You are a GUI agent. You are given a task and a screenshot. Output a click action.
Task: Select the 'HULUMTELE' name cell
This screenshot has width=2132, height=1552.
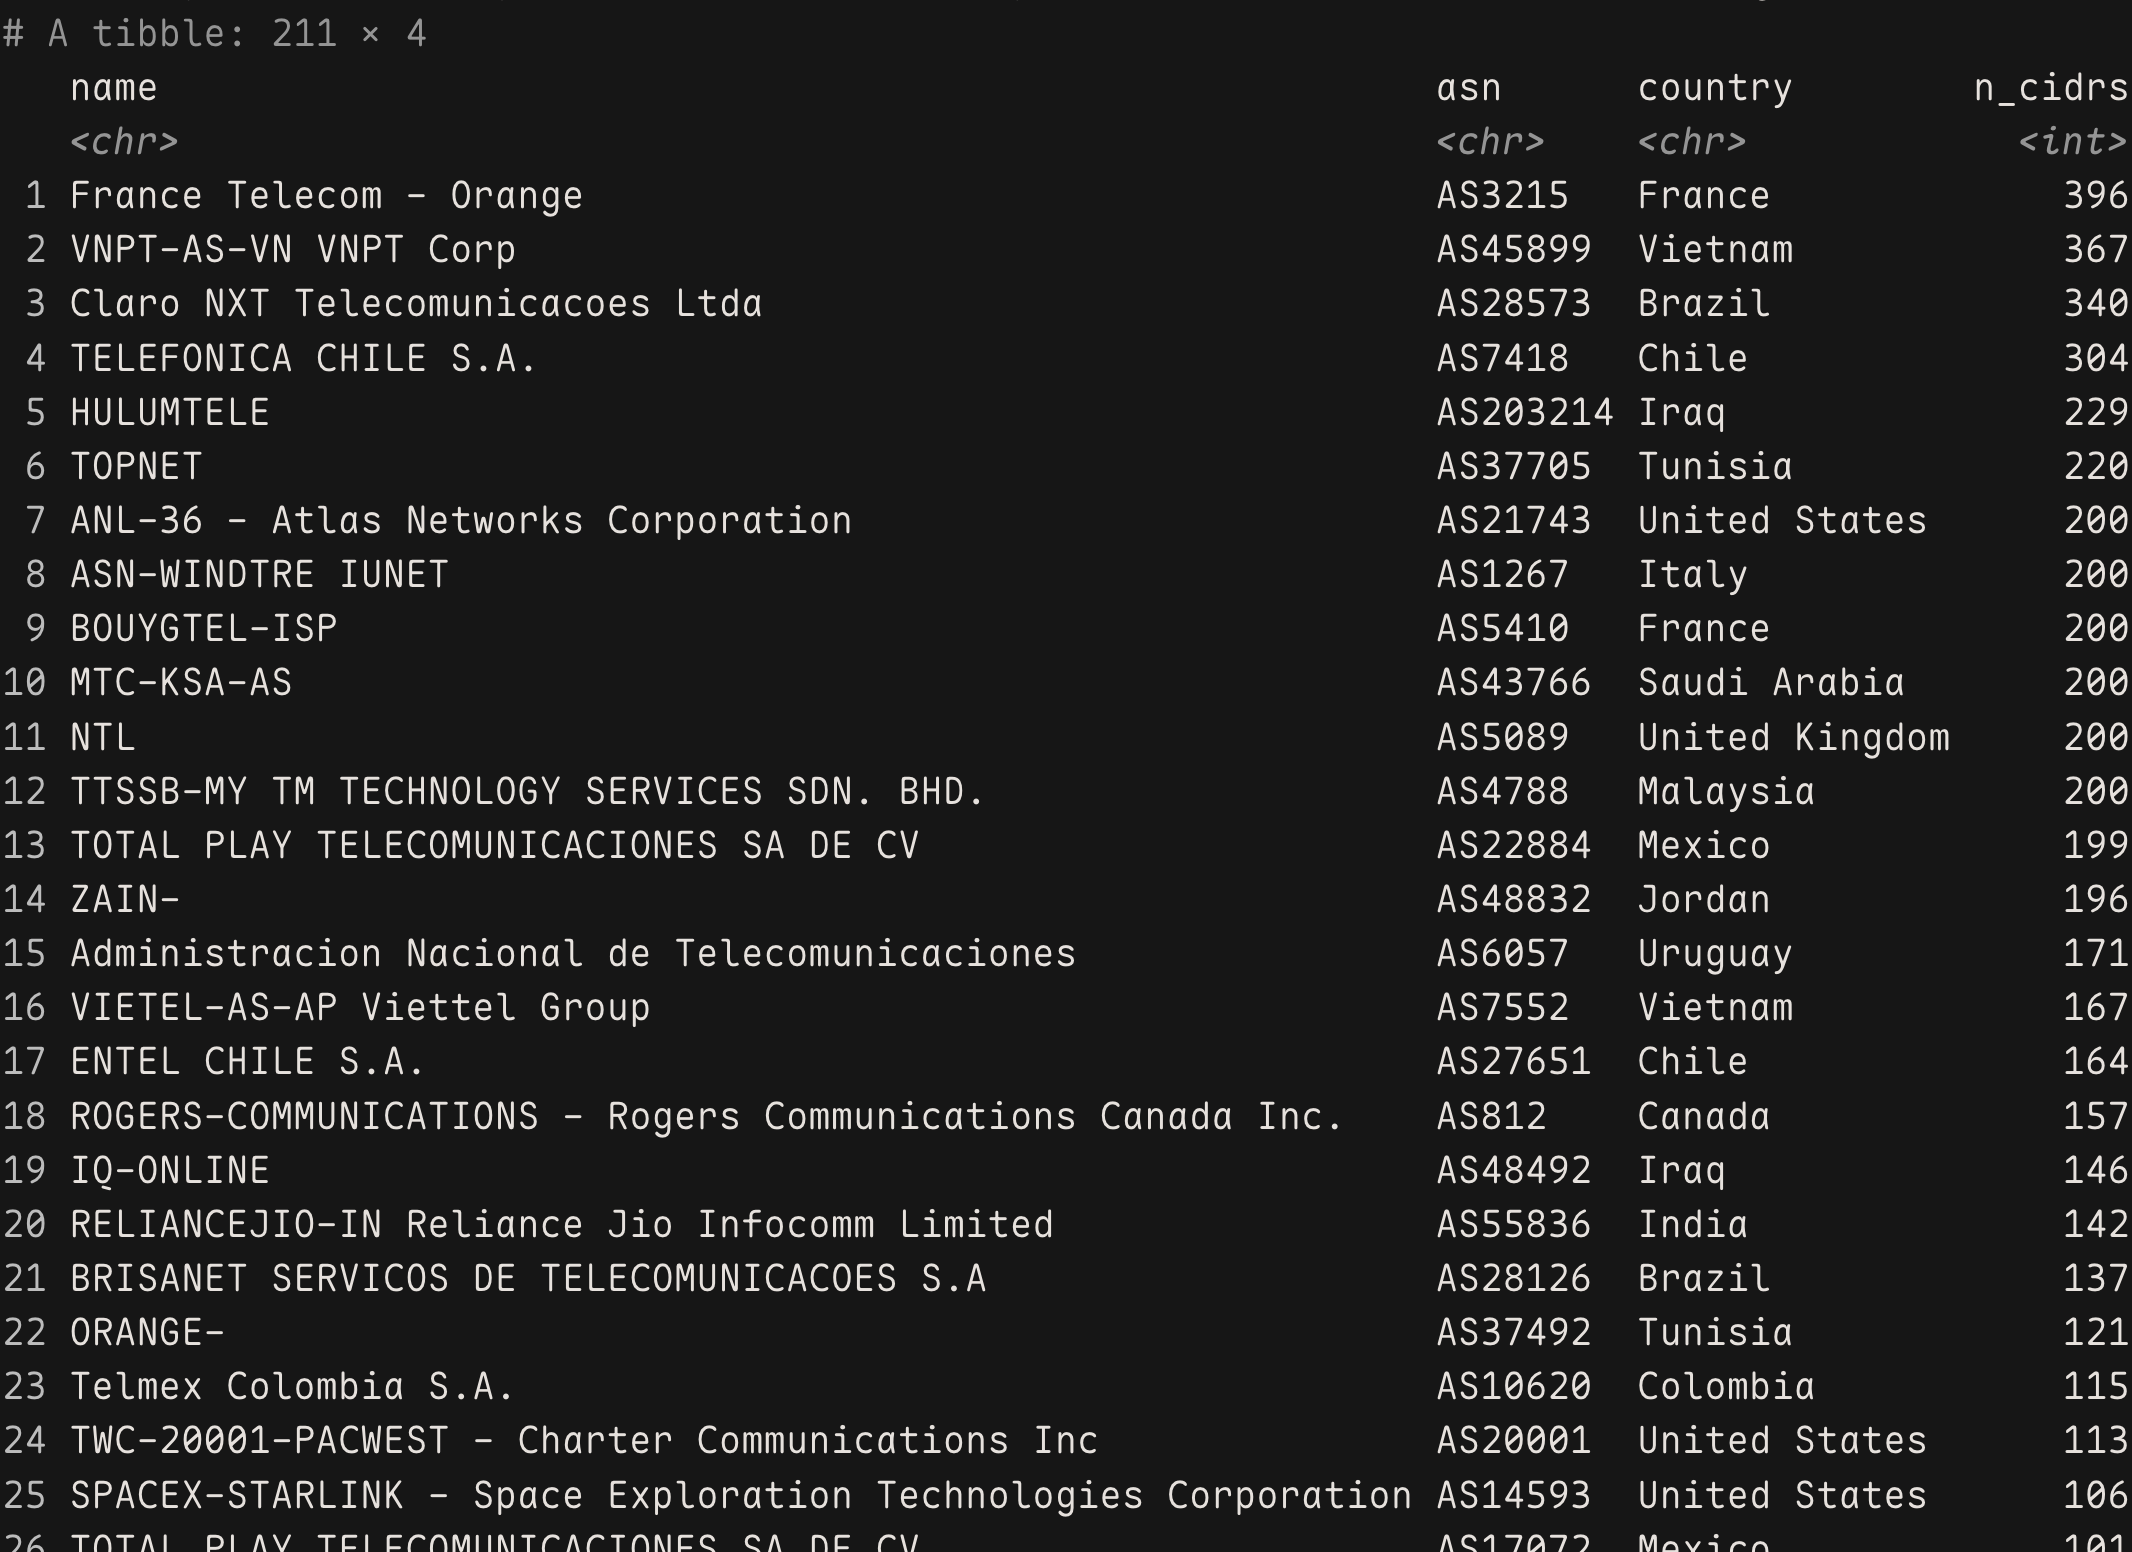[170, 412]
